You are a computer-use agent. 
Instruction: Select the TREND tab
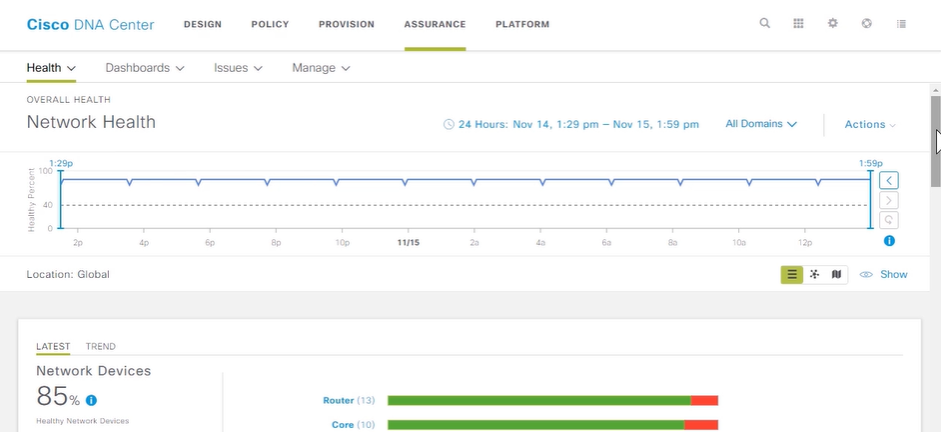pos(101,347)
